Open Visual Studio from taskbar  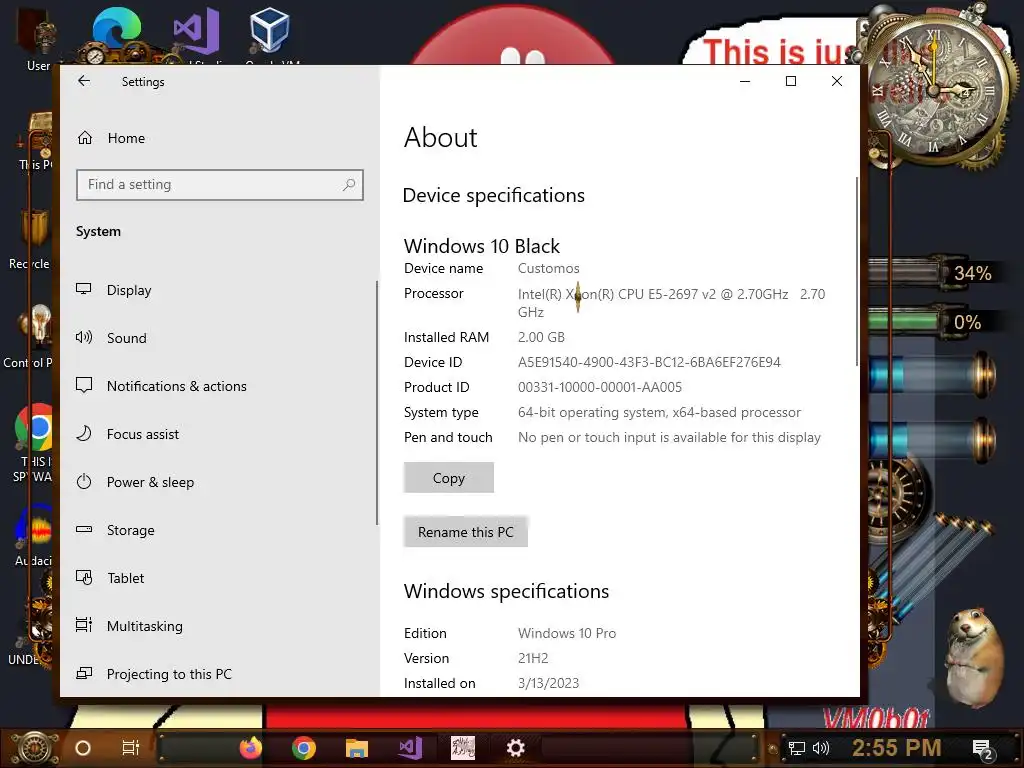point(410,748)
